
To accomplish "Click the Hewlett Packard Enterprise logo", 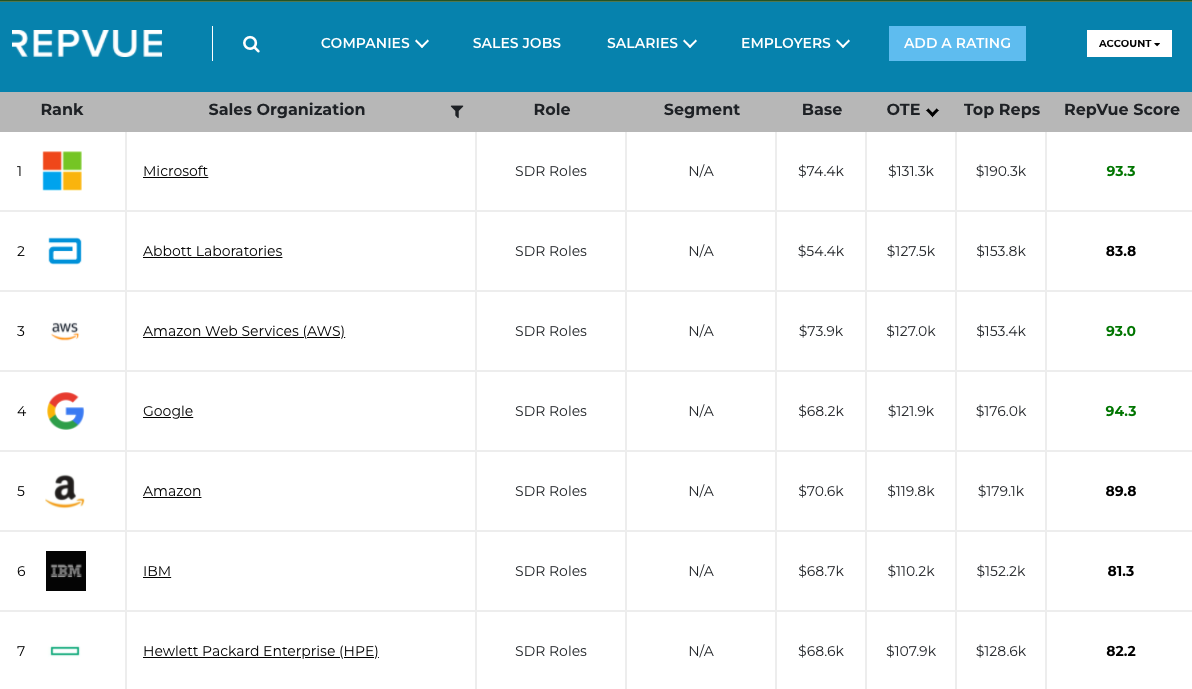I will pyautogui.click(x=65, y=651).
